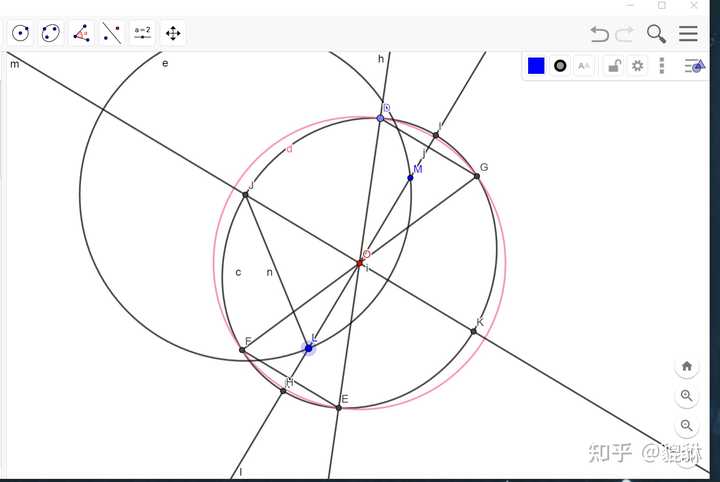
Task: Click point I near label I
Action: (x=436, y=135)
